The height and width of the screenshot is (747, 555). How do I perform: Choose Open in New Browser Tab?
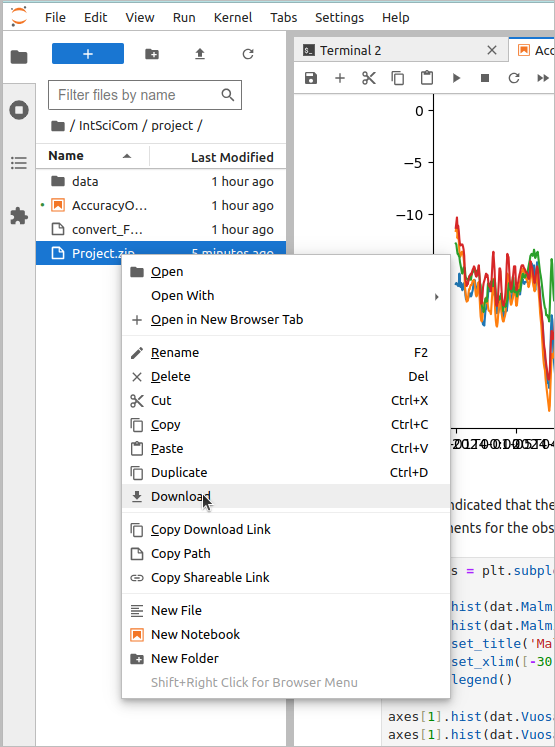tap(286, 320)
